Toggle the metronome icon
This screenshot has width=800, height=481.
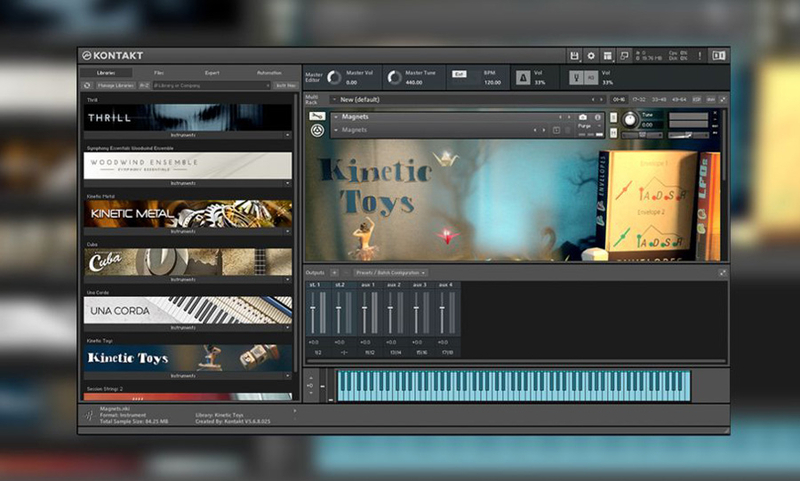(522, 78)
